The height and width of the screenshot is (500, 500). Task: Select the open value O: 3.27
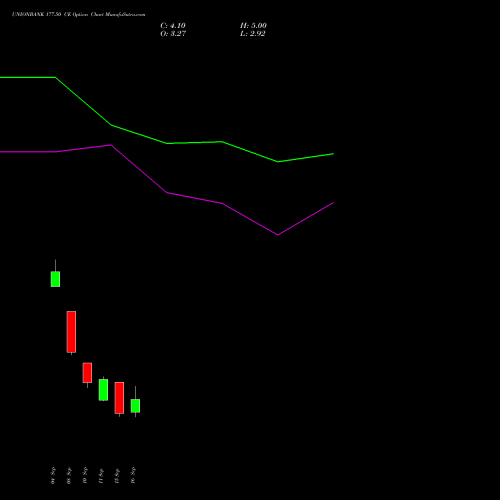(173, 34)
